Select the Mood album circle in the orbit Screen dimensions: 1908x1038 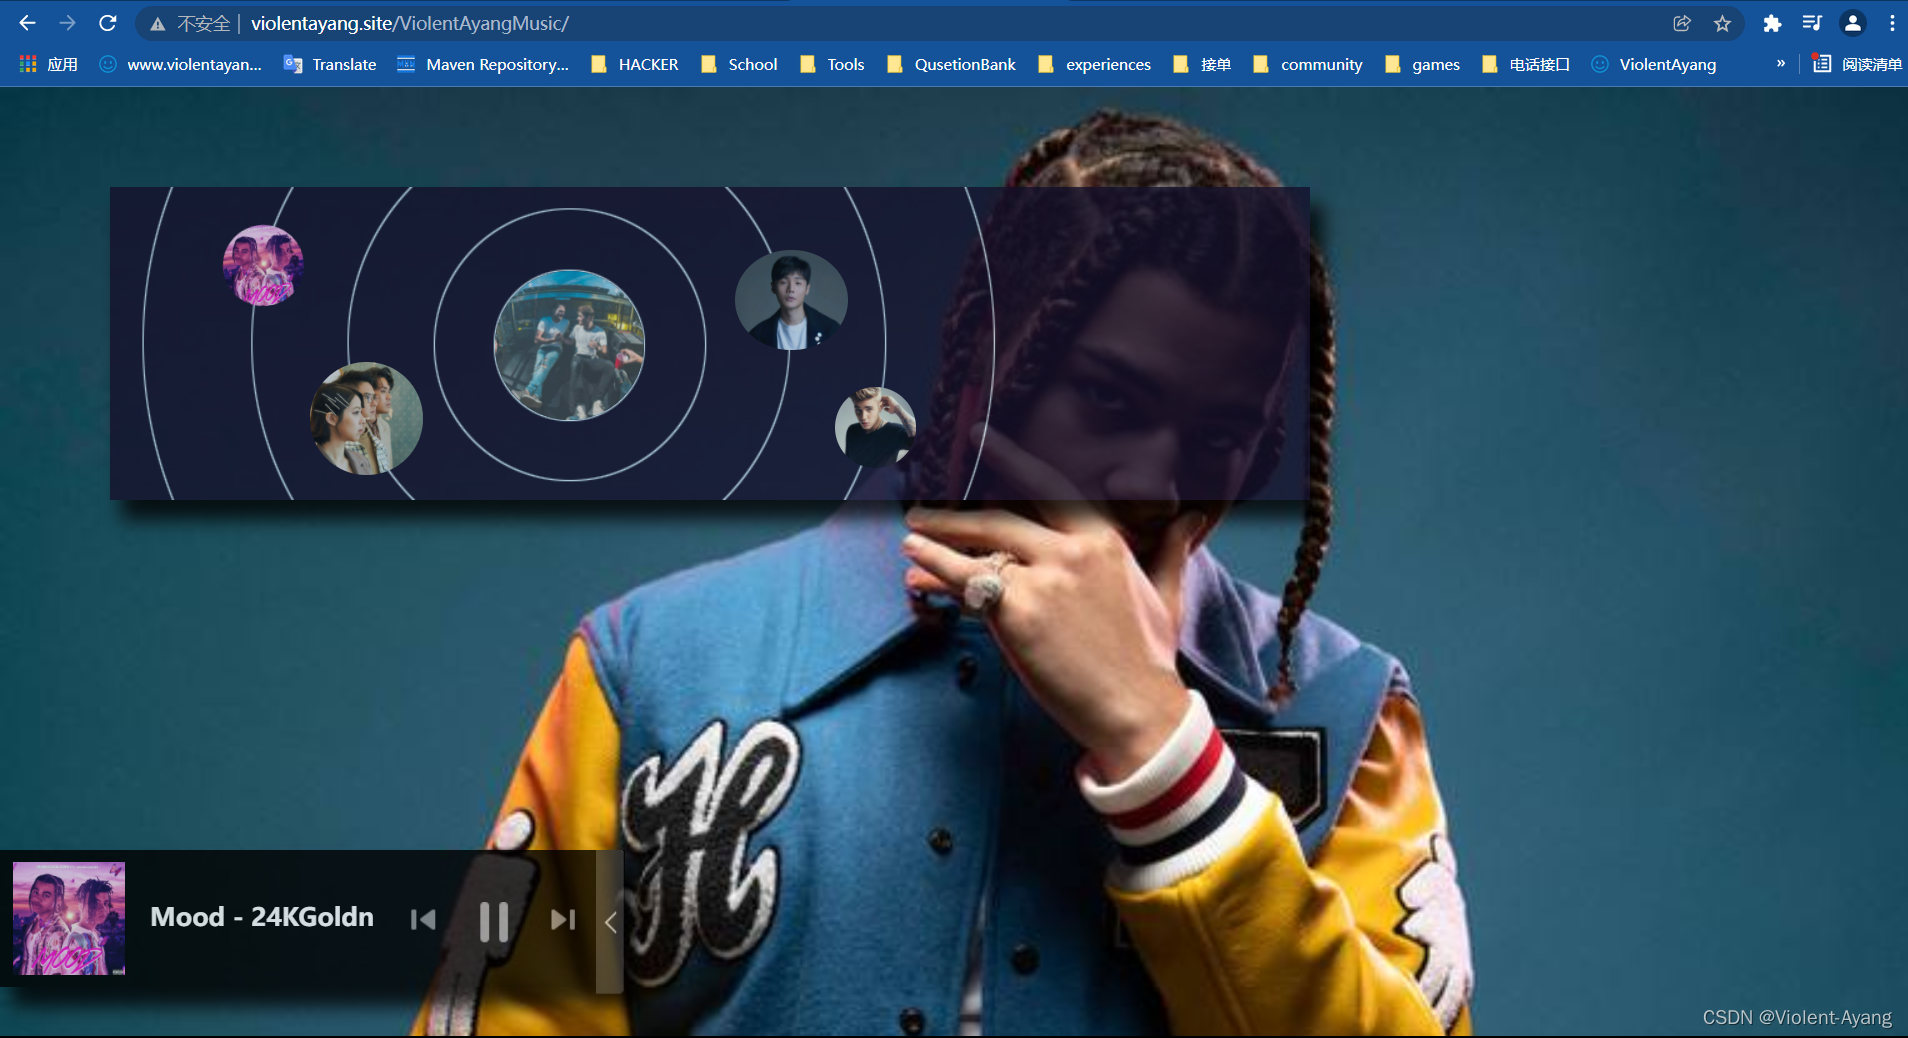click(x=263, y=265)
